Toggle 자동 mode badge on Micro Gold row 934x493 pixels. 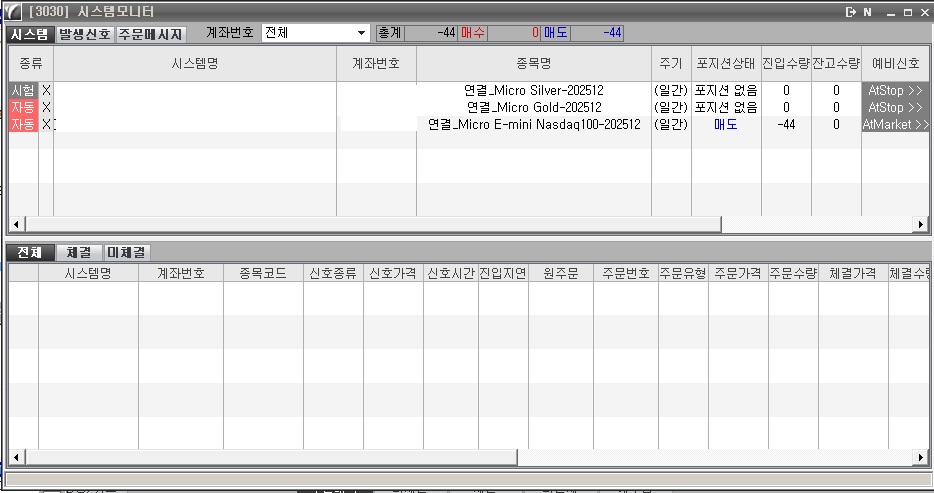(x=23, y=107)
